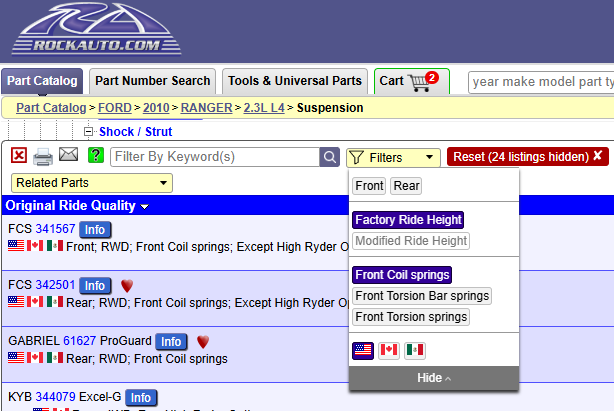Open the Cart tab
614x411 pixels.
pyautogui.click(x=412, y=81)
